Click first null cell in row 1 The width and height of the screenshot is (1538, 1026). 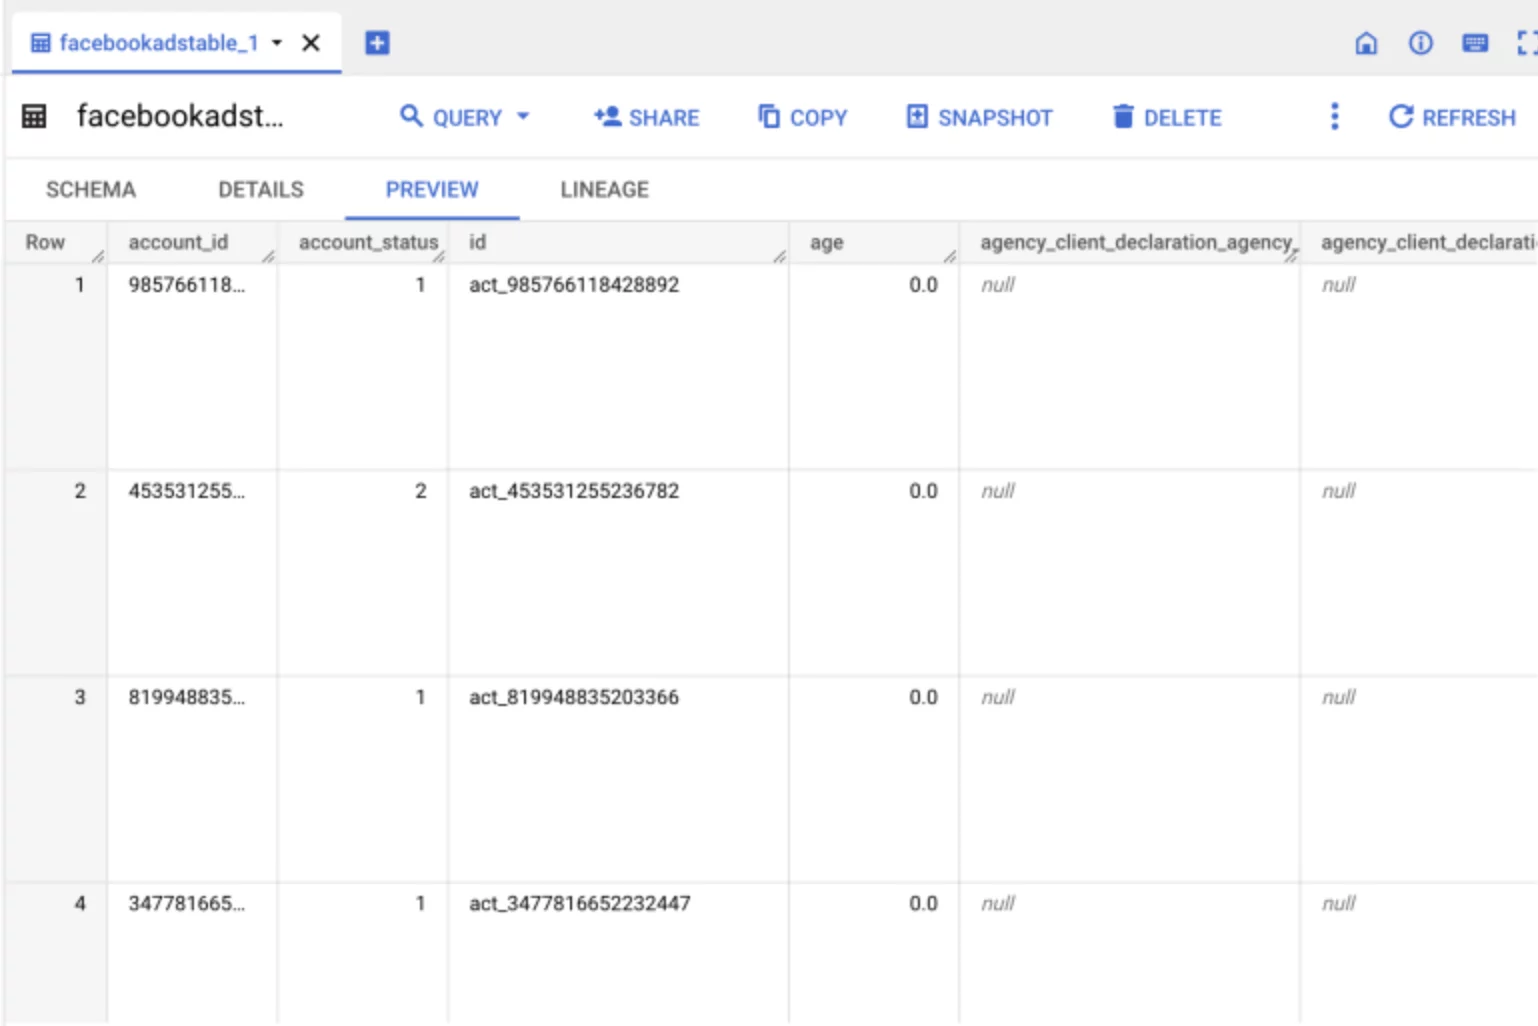pyautogui.click(x=998, y=285)
